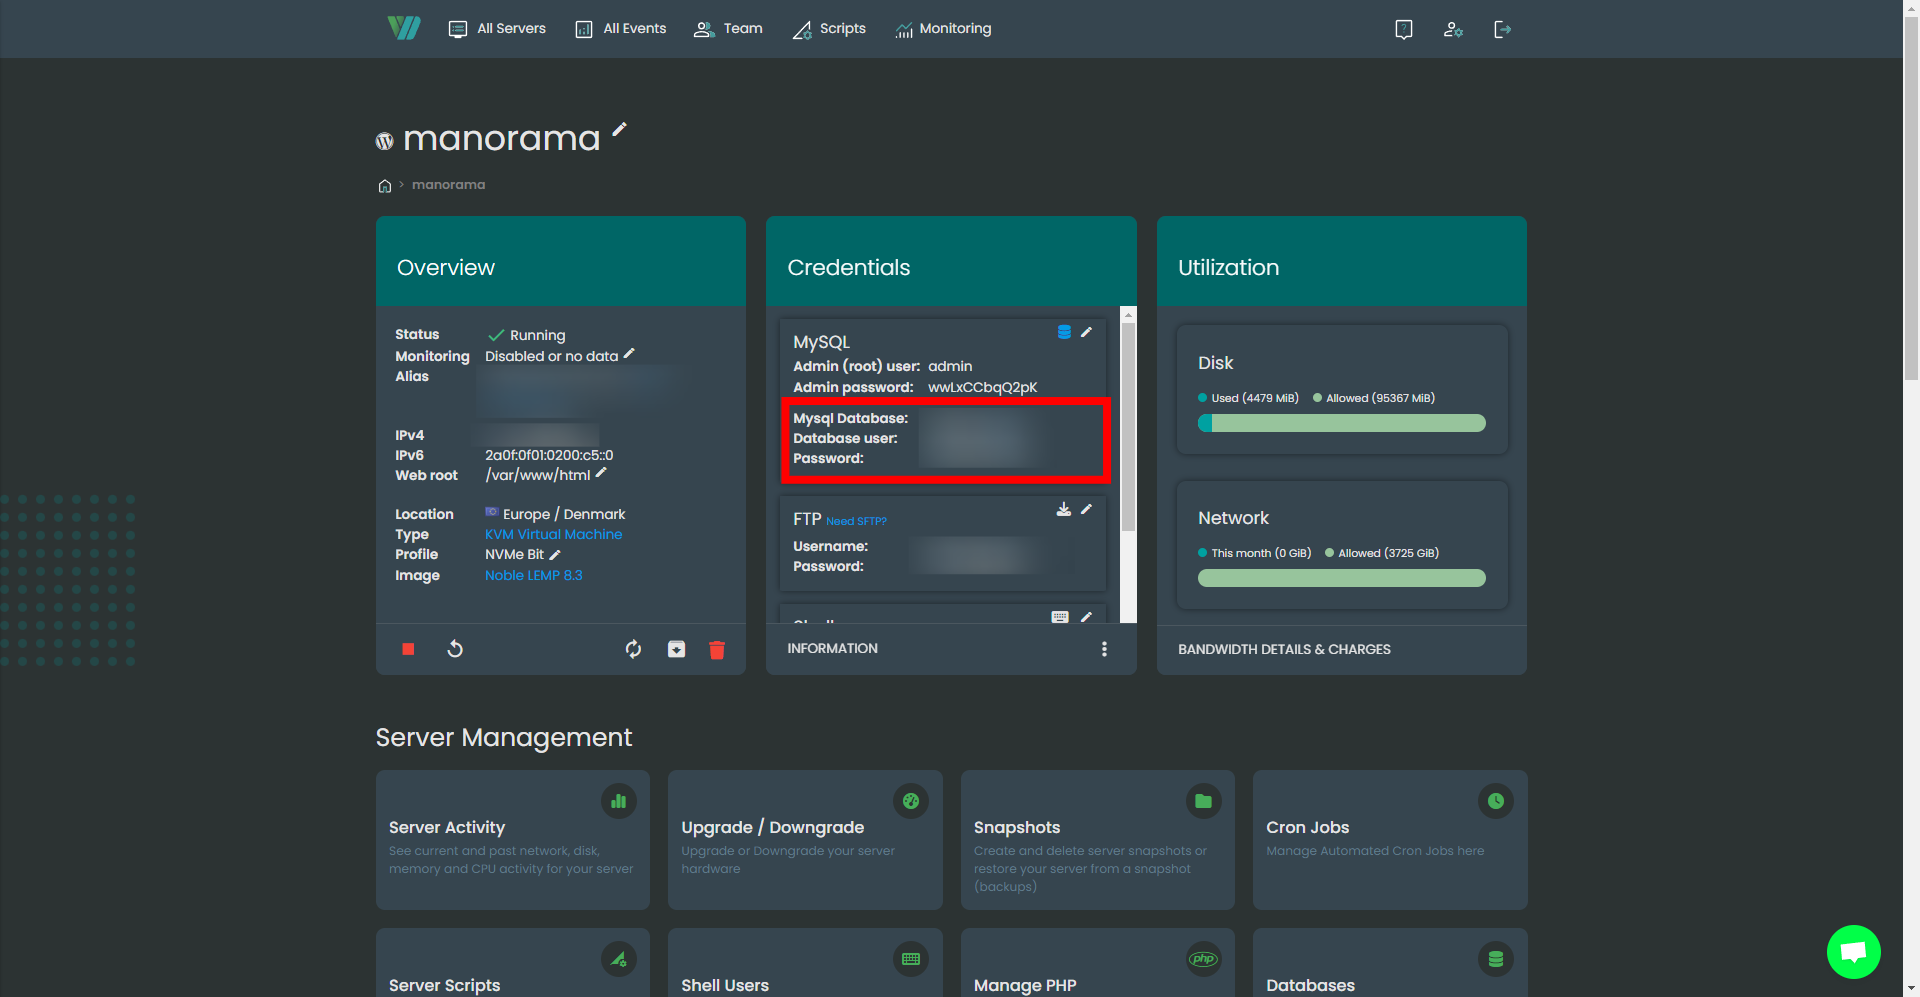Image resolution: width=1920 pixels, height=997 pixels.
Task: Go to All Events
Action: pos(621,29)
